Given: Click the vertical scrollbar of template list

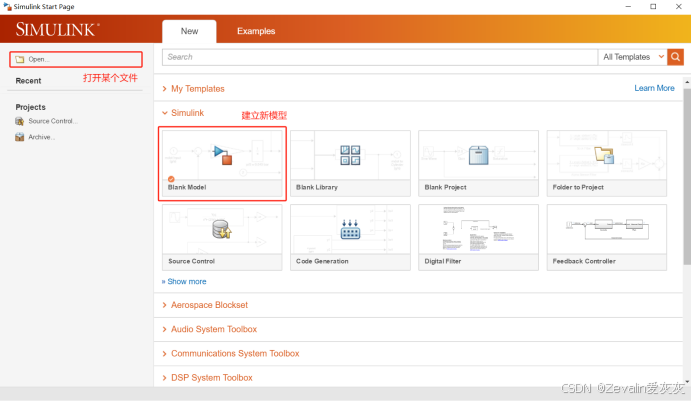Looking at the screenshot, I should (x=687, y=177).
